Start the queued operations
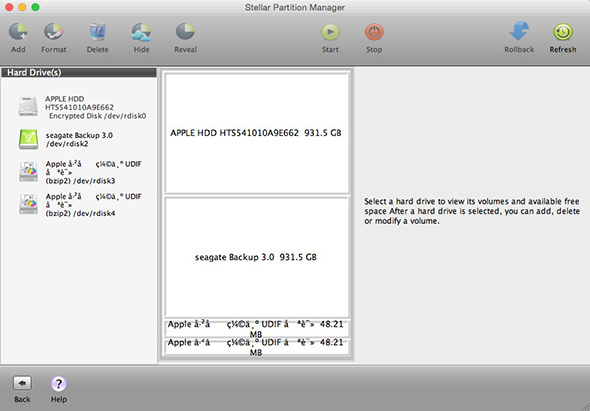 [330, 32]
